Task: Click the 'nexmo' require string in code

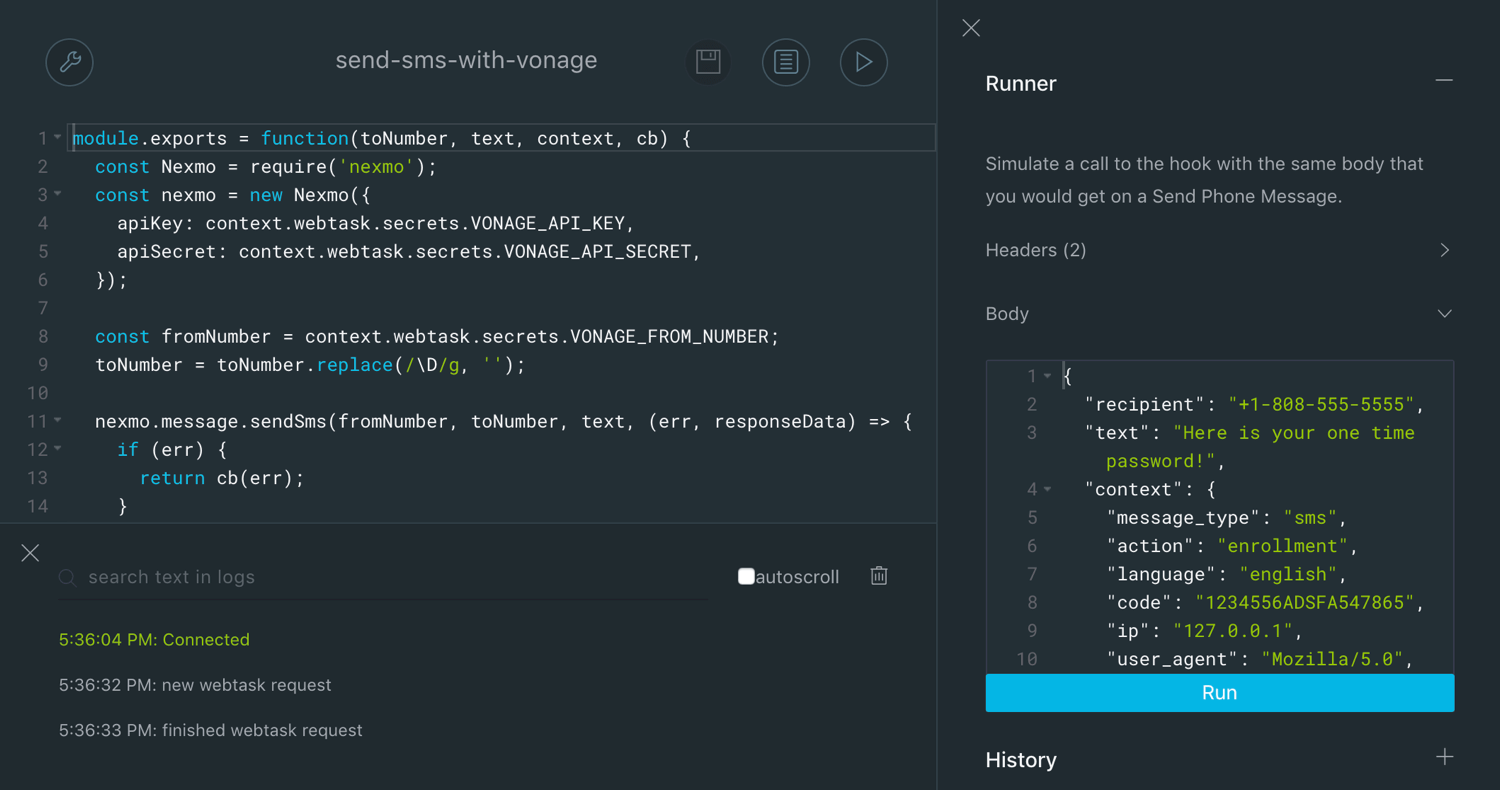Action: (378, 166)
